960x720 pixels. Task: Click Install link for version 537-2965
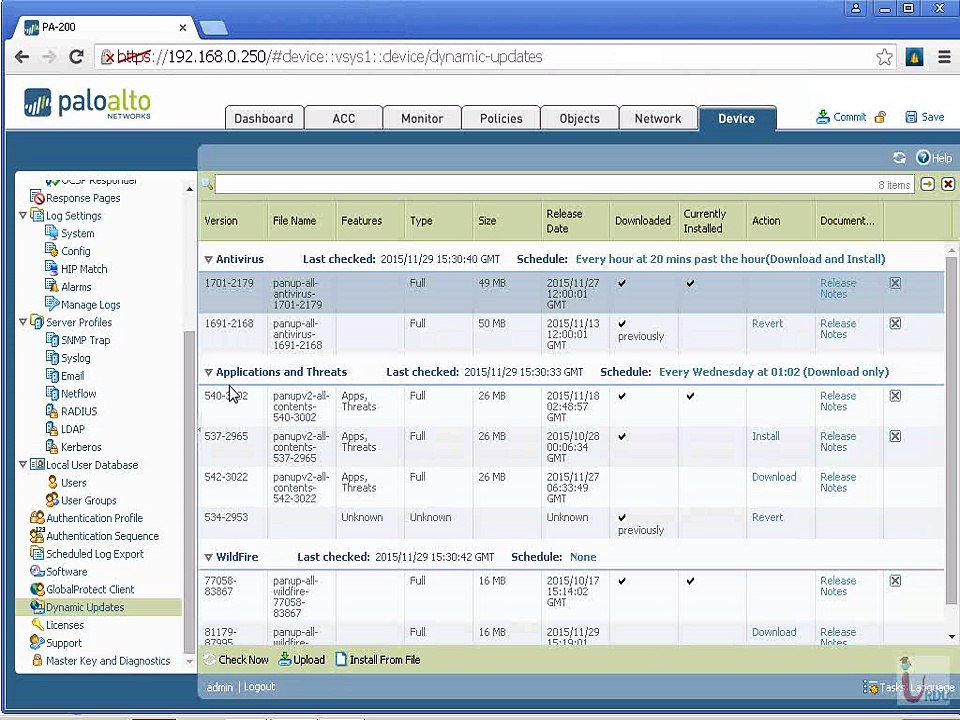[x=765, y=436]
